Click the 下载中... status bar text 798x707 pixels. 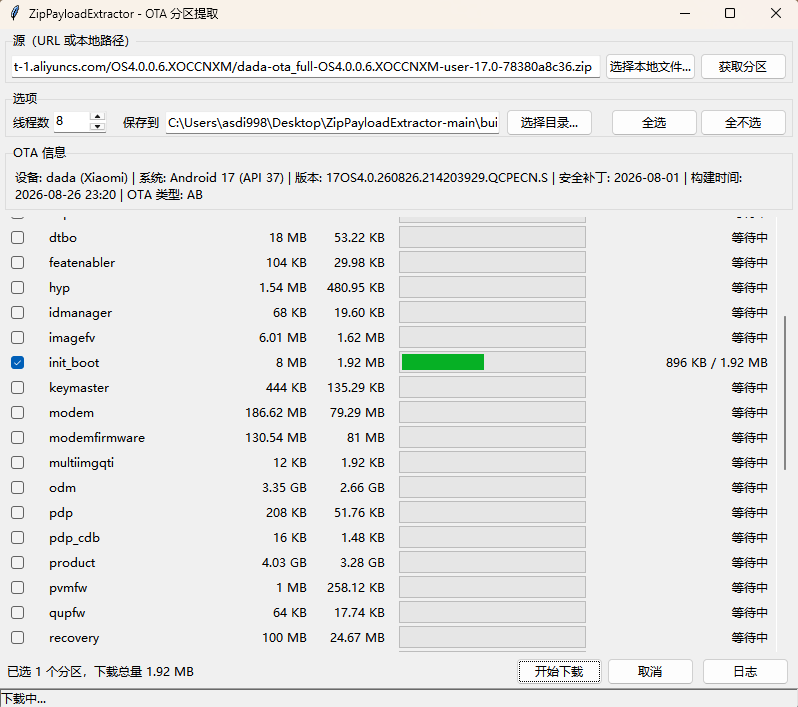[24, 699]
